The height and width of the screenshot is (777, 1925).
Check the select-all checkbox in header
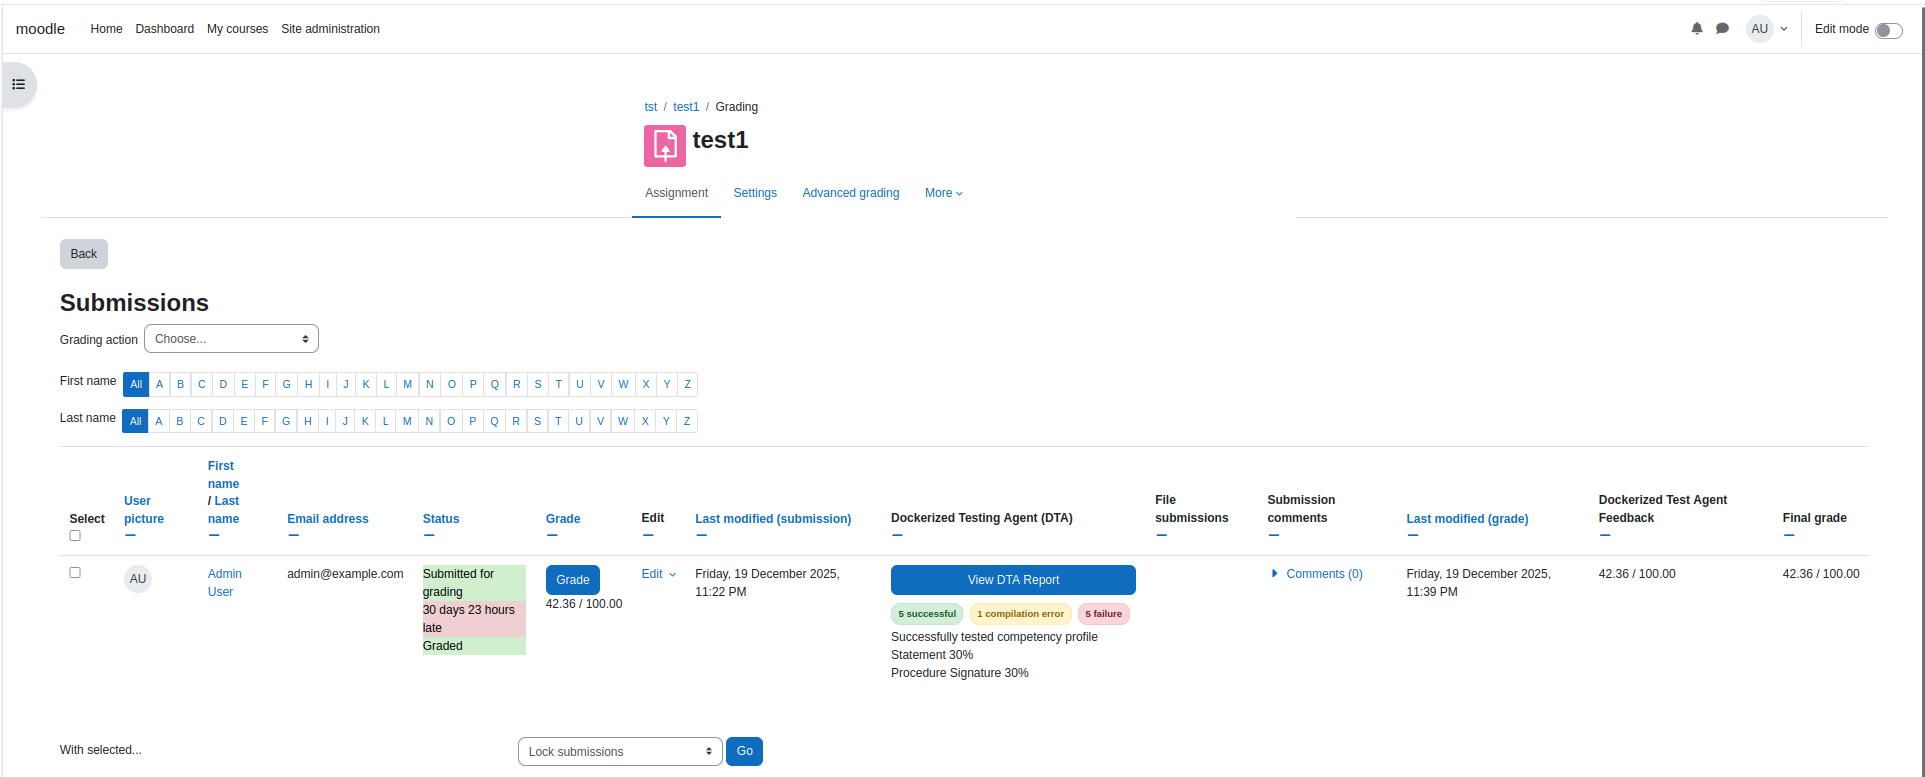coord(75,536)
